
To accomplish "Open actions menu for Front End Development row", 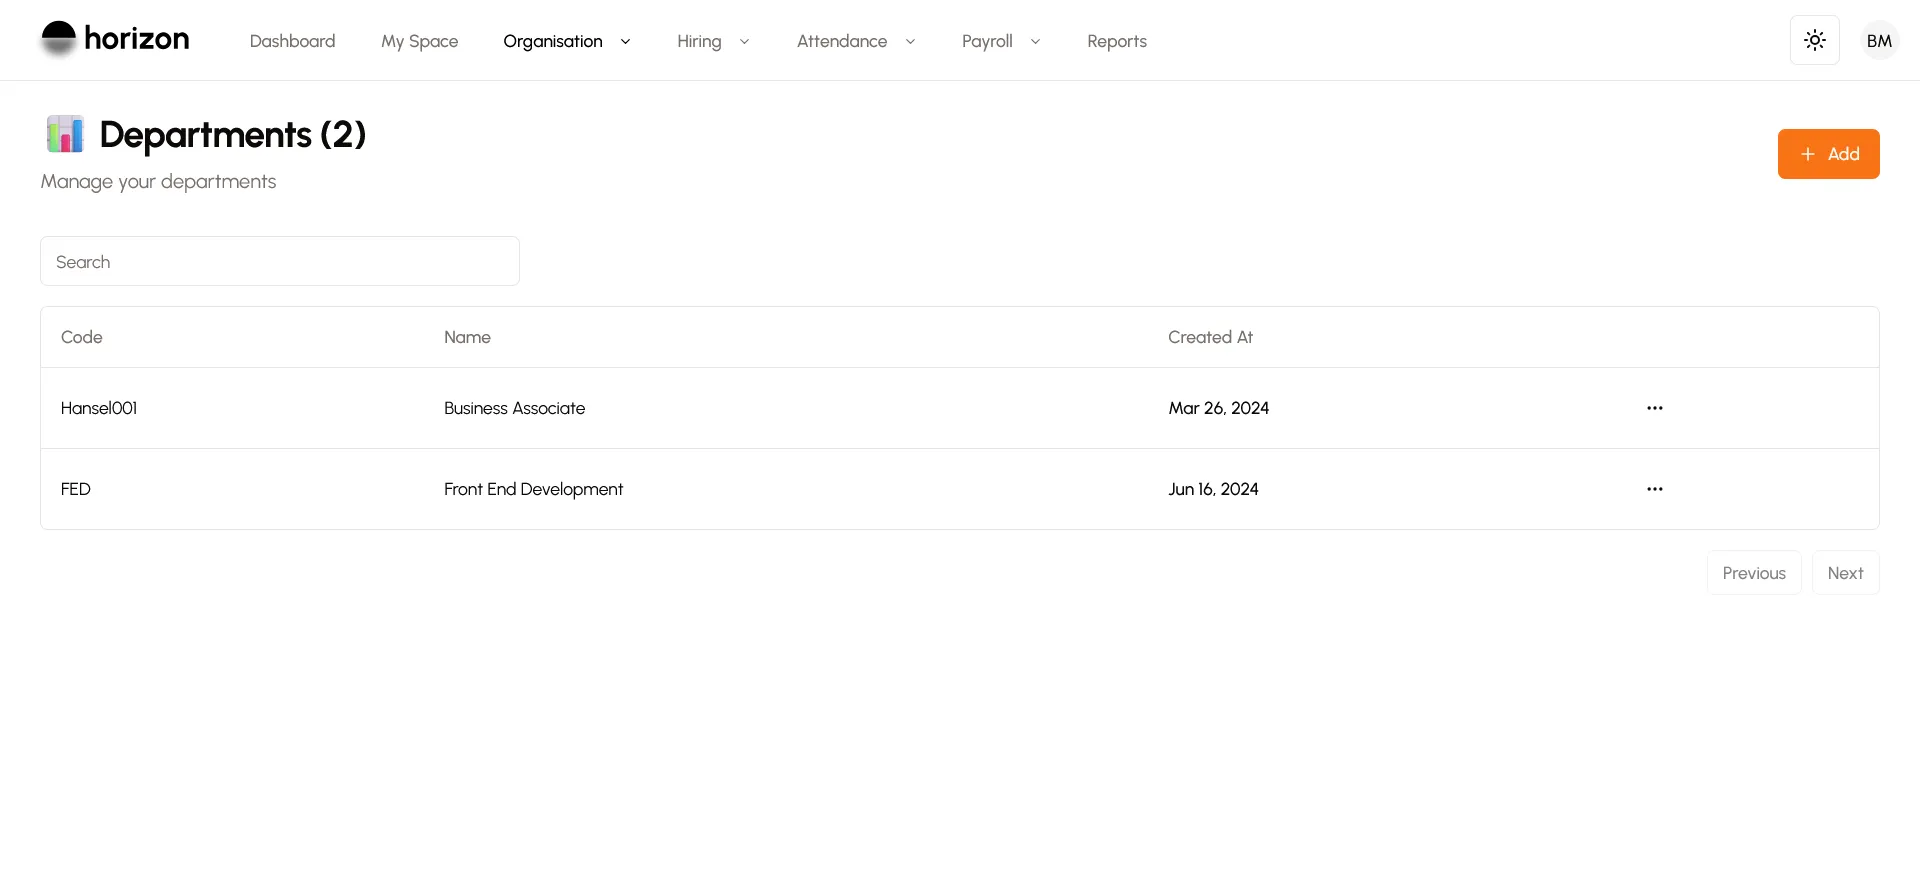I will [1654, 489].
